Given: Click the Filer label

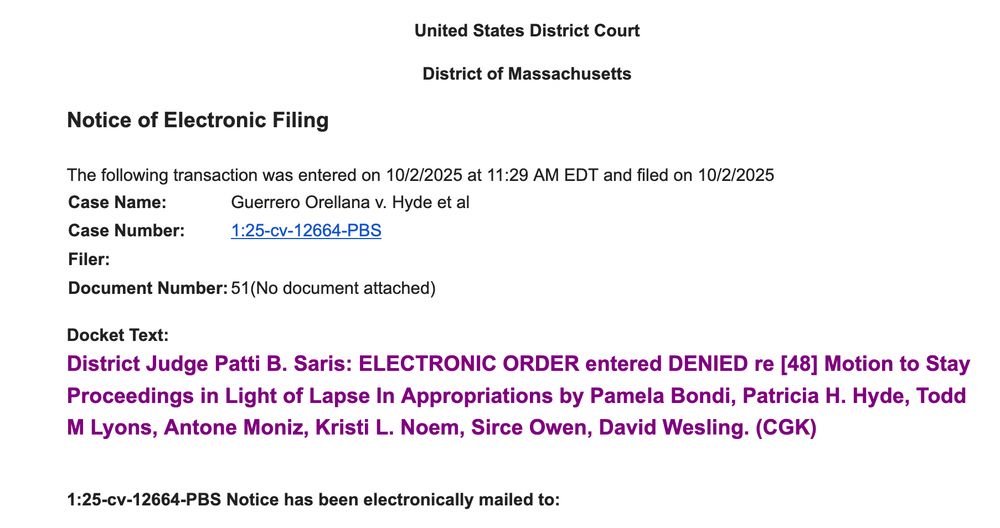Looking at the screenshot, I should (x=89, y=260).
